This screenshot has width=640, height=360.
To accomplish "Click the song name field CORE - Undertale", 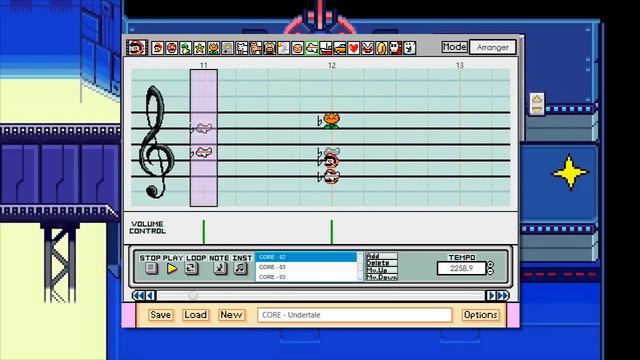I will point(355,315).
